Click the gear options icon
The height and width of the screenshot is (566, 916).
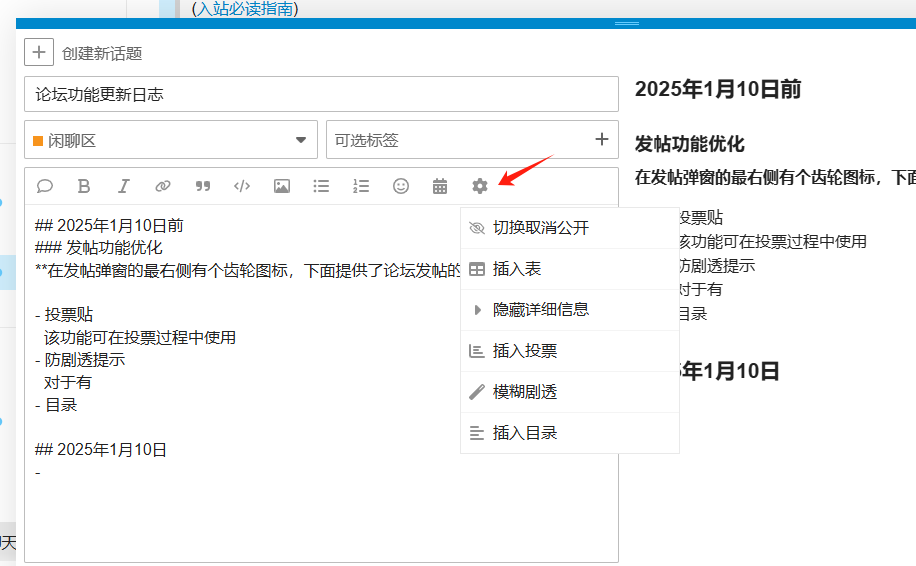pos(480,186)
